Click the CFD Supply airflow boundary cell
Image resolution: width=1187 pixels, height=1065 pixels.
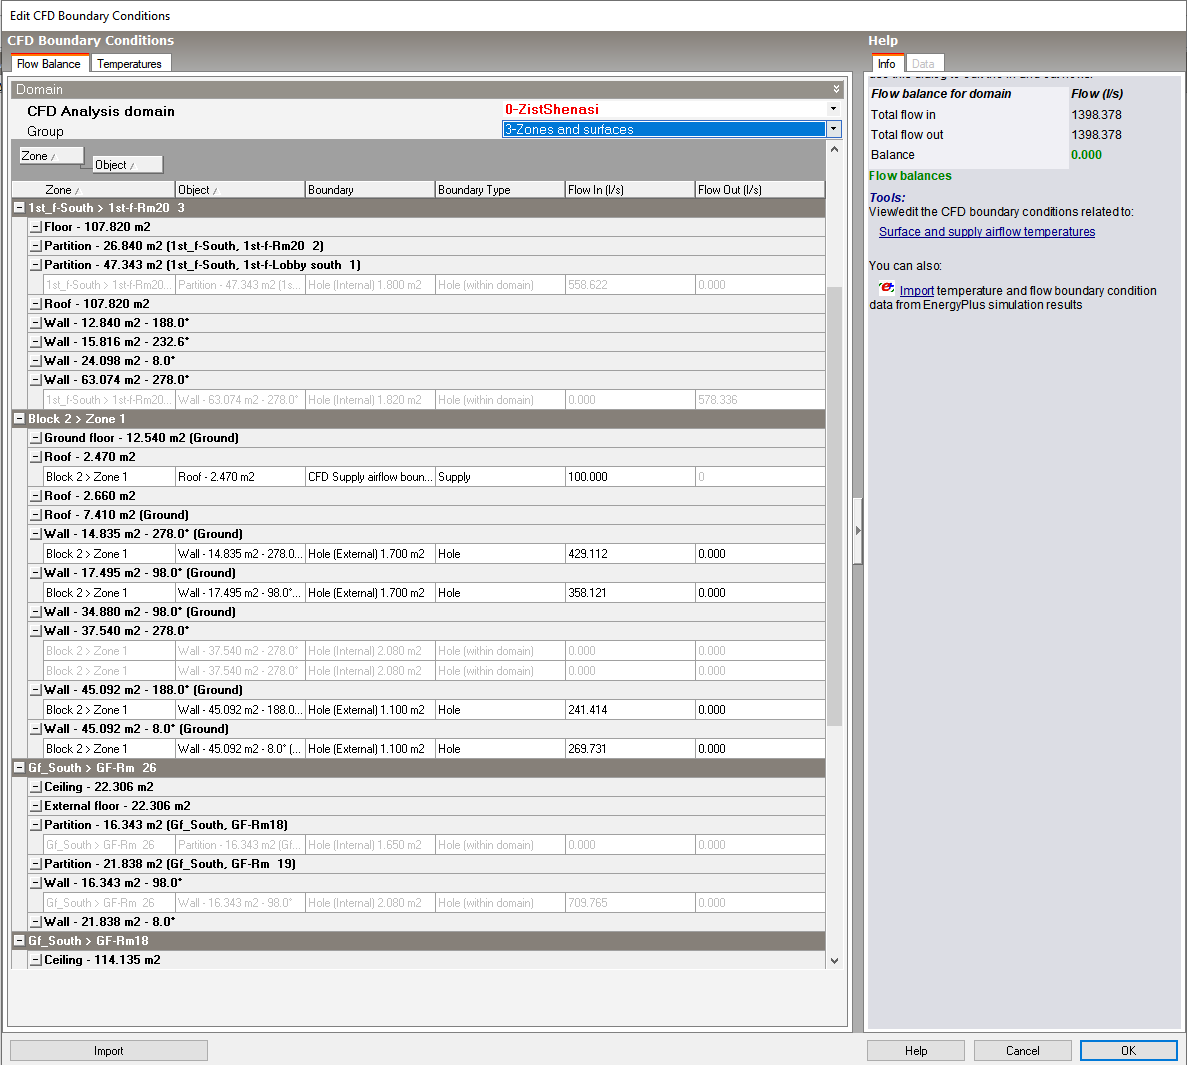pos(370,477)
